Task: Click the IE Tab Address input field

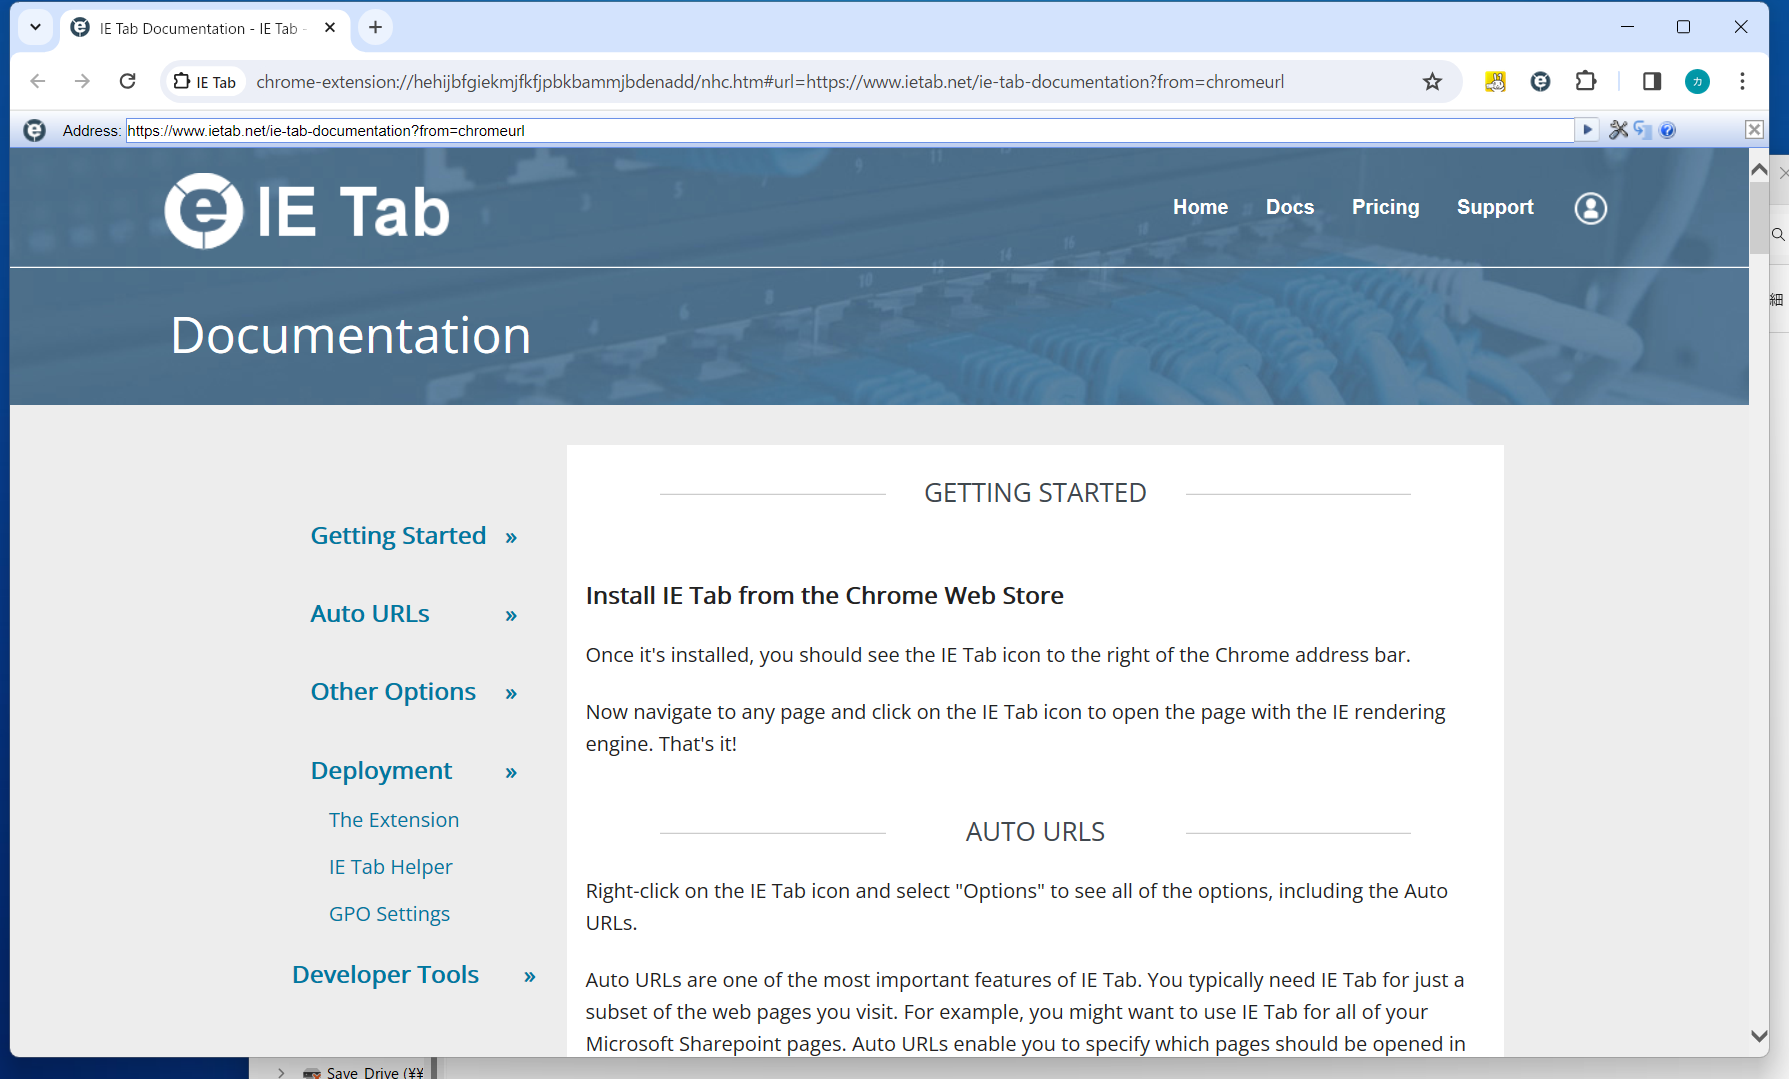Action: pyautogui.click(x=850, y=130)
